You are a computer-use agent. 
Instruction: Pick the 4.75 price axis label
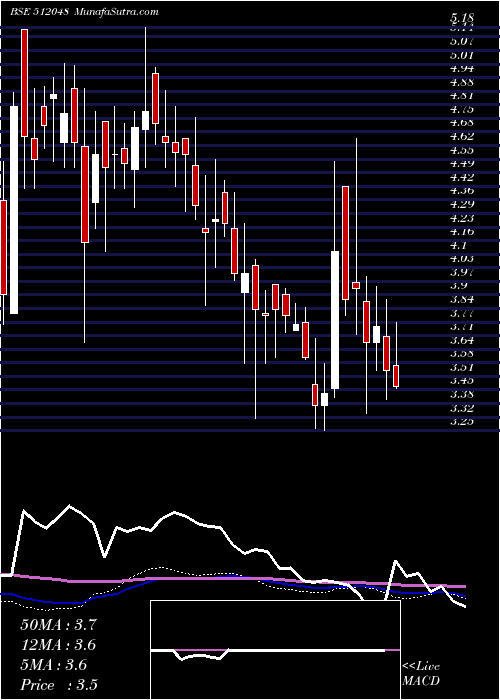click(462, 109)
